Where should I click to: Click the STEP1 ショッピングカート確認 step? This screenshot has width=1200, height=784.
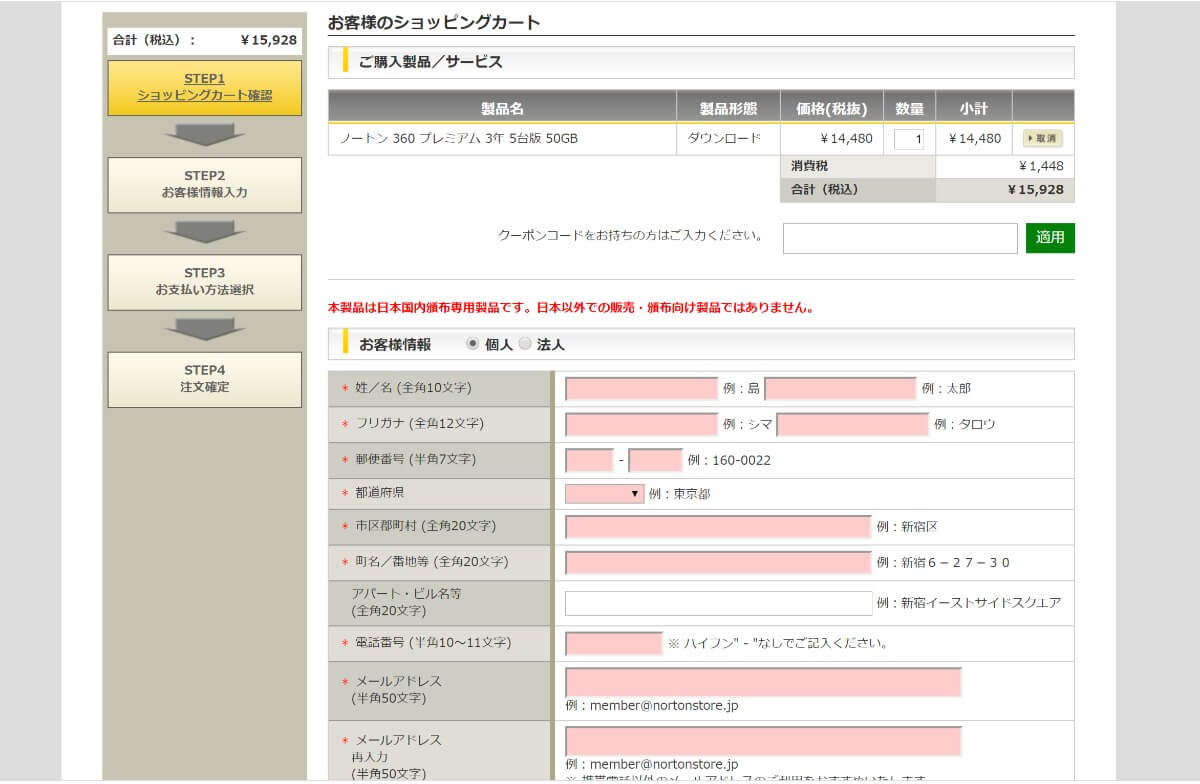[205, 88]
